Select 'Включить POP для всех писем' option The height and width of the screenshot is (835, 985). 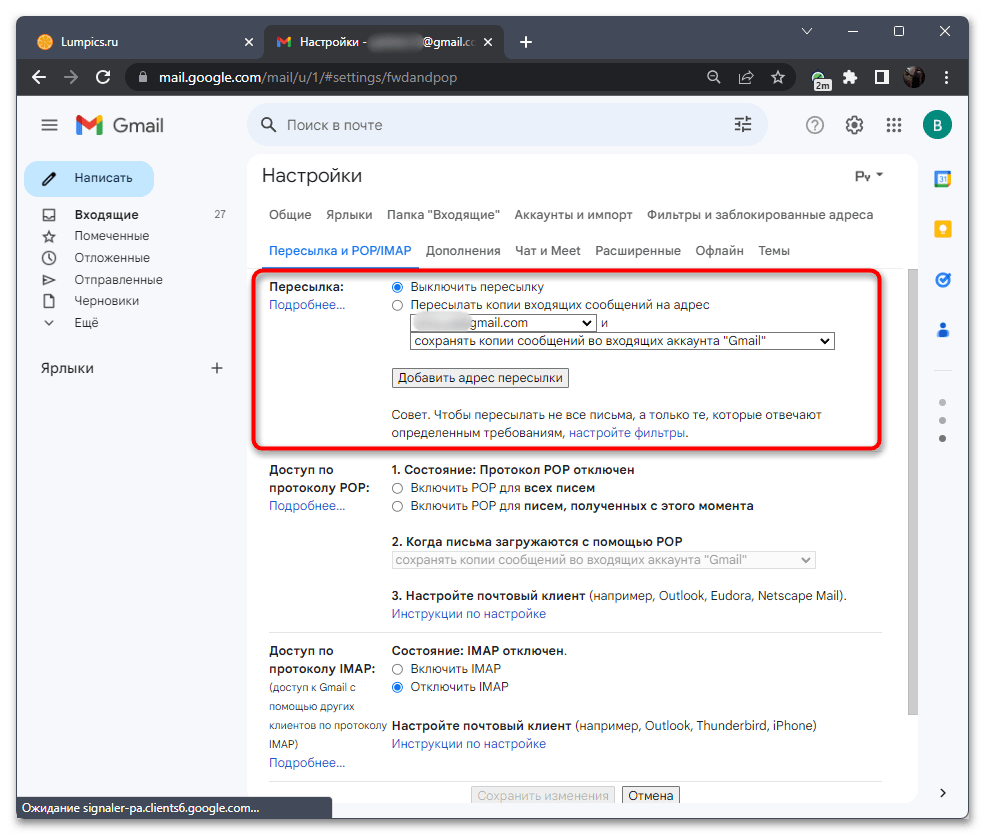pyautogui.click(x=398, y=488)
